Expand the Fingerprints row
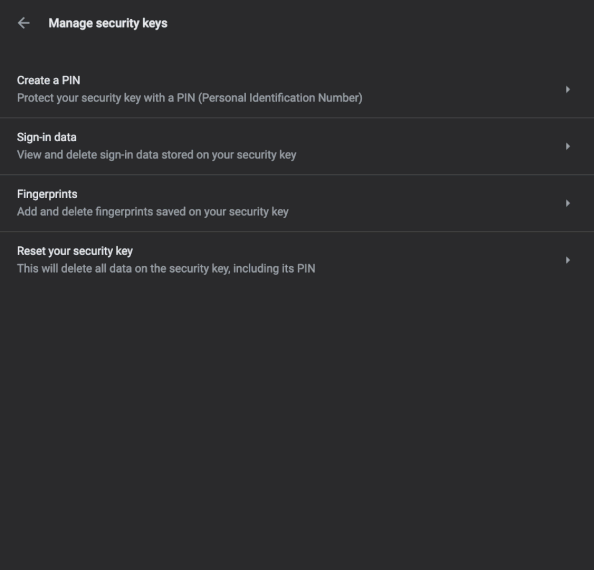594x570 pixels. pos(297,203)
